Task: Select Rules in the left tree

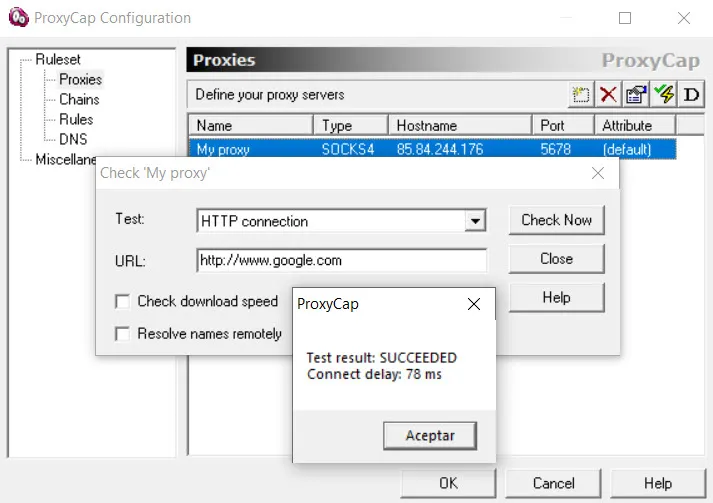Action: (x=76, y=119)
